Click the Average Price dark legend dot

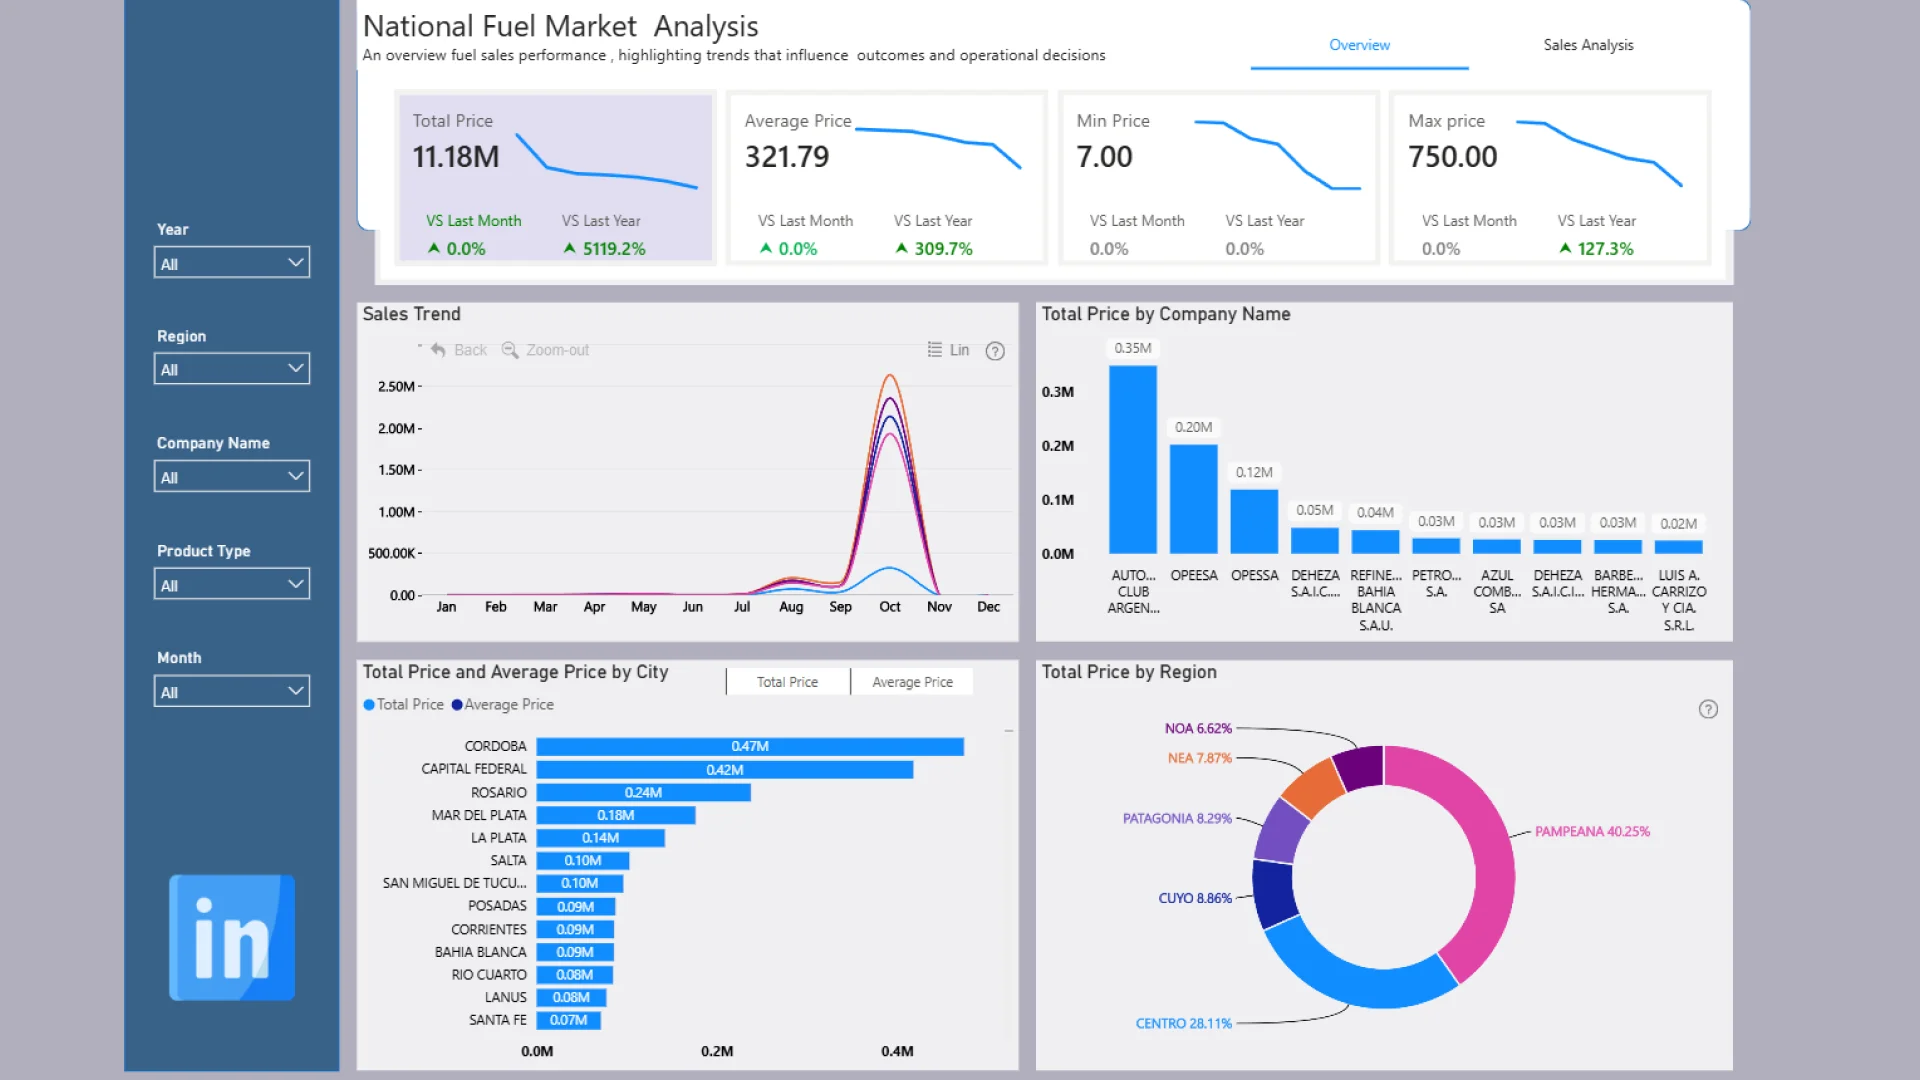[x=457, y=705]
